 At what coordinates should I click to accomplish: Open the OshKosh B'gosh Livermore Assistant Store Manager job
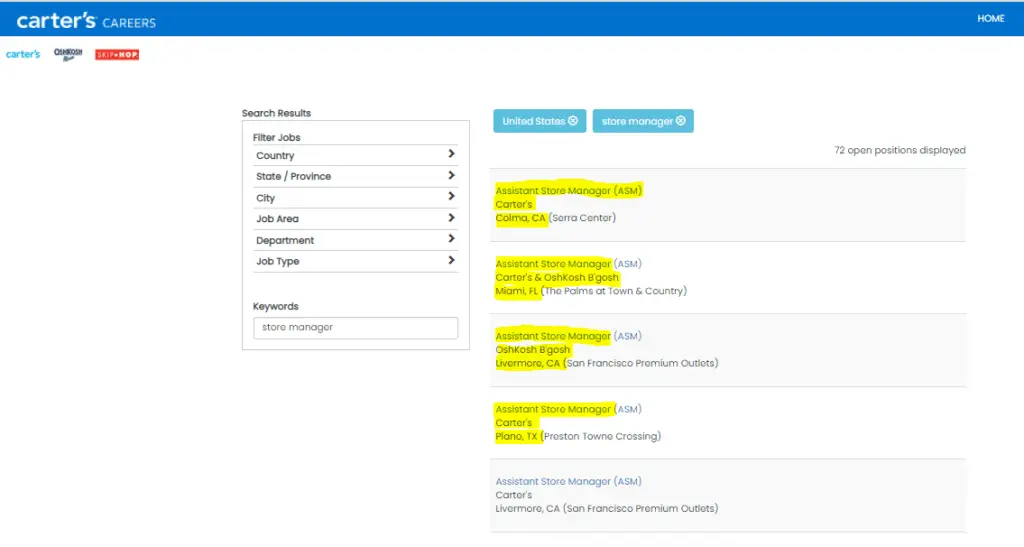[568, 336]
